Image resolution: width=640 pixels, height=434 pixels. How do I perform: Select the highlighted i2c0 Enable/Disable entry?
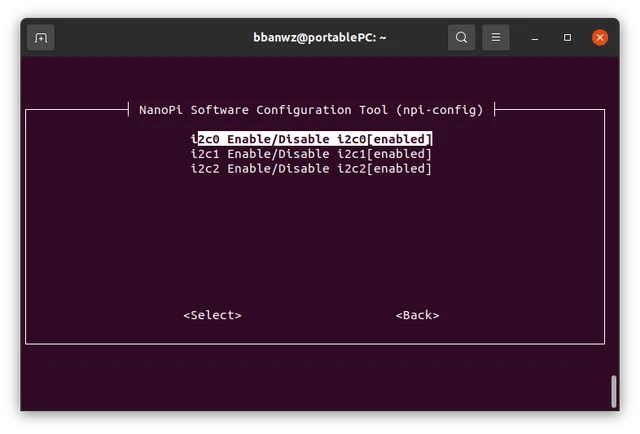pyautogui.click(x=311, y=139)
